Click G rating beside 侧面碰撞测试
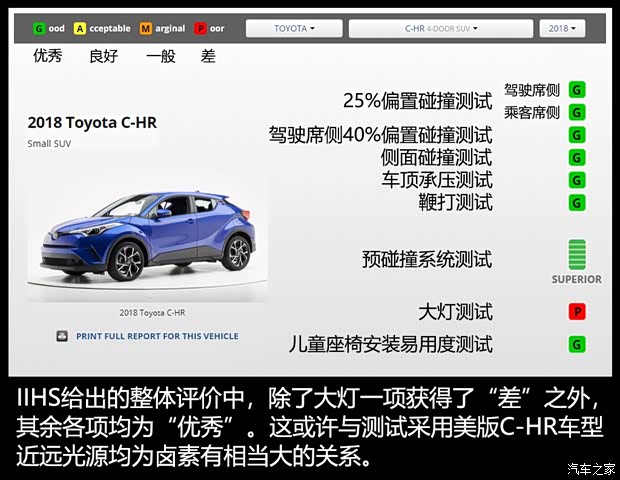The width and height of the screenshot is (620, 480). 577,158
